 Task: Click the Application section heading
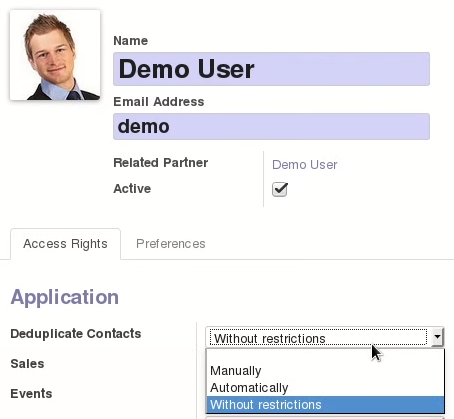point(65,297)
